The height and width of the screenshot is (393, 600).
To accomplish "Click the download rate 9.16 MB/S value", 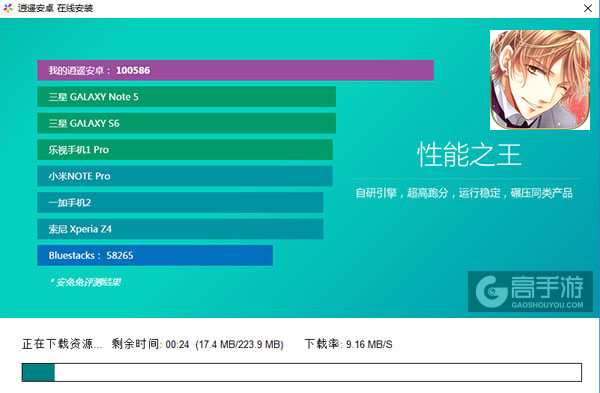I will (x=369, y=344).
